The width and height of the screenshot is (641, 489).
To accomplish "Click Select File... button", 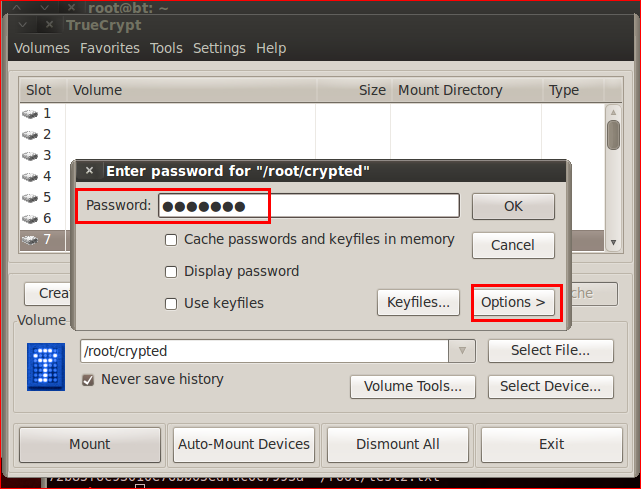I will (551, 351).
